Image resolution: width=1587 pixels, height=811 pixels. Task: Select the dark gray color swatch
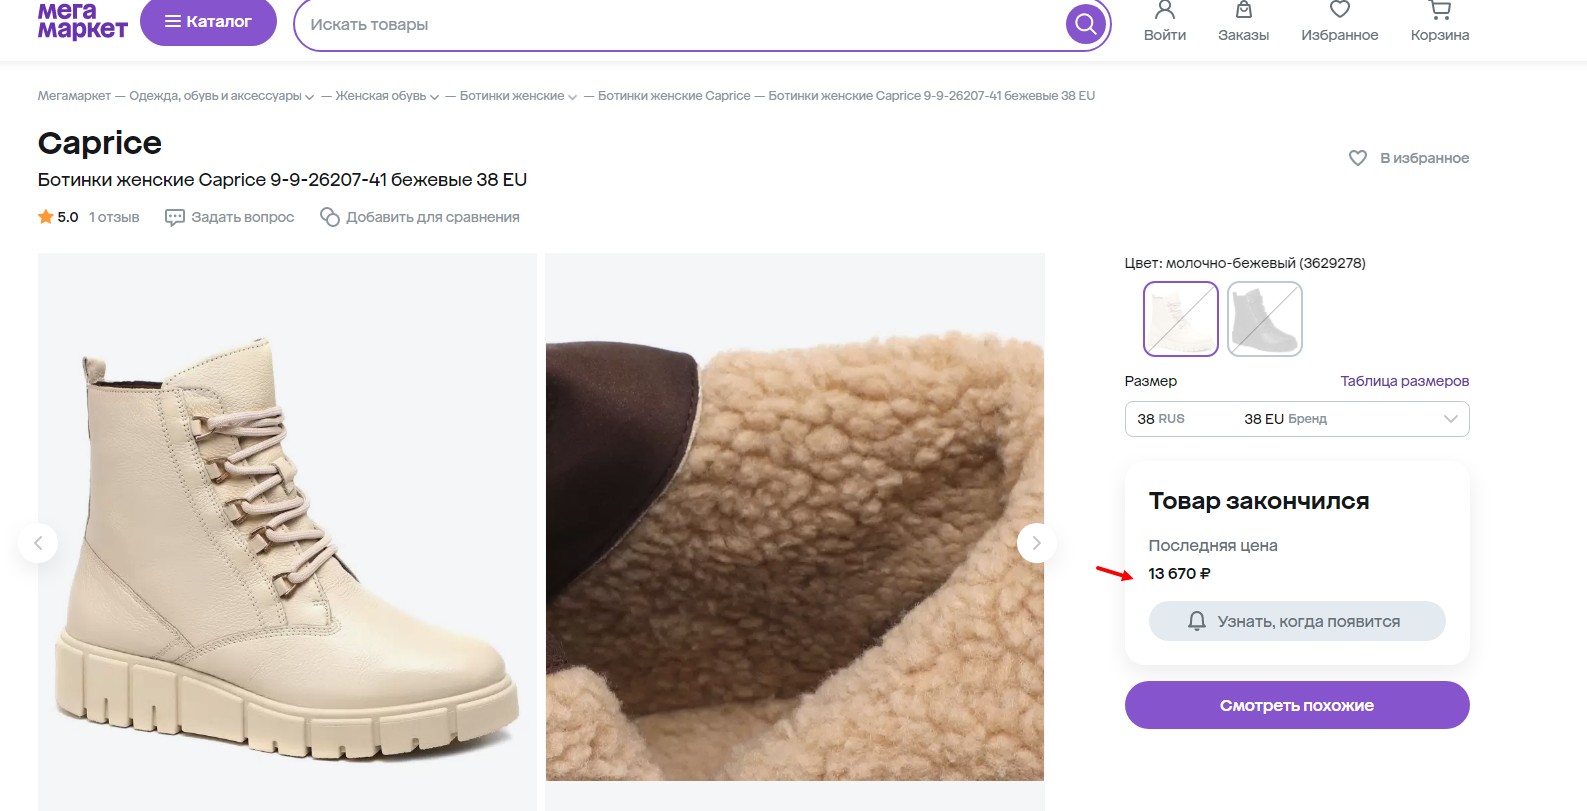tap(1264, 319)
